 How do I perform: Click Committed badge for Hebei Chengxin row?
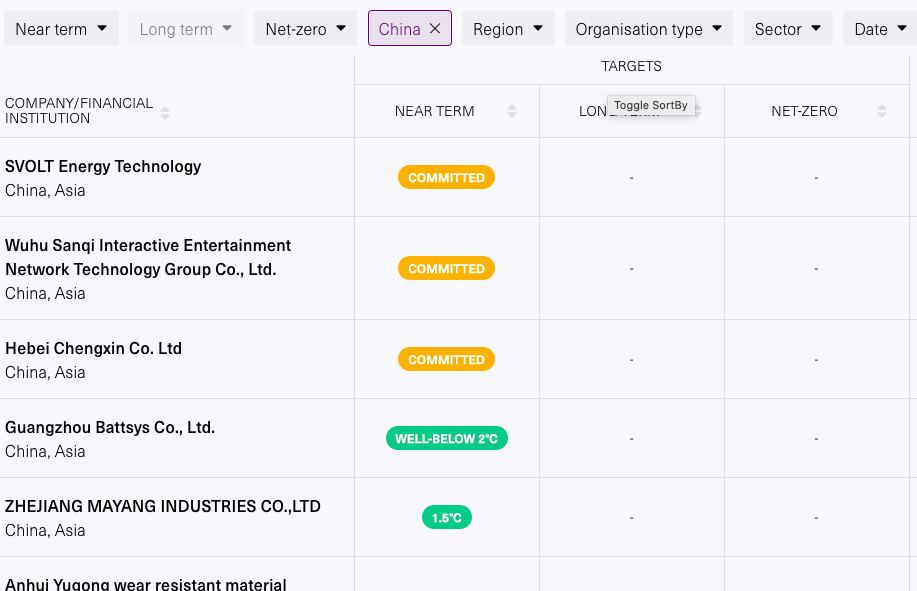(446, 360)
